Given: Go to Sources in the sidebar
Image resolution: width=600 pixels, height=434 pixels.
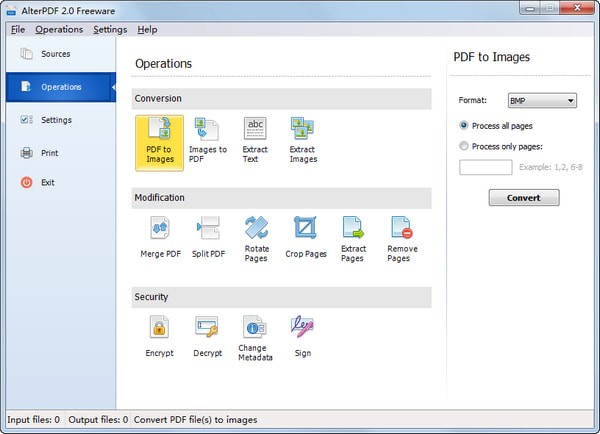Looking at the screenshot, I should coord(55,54).
